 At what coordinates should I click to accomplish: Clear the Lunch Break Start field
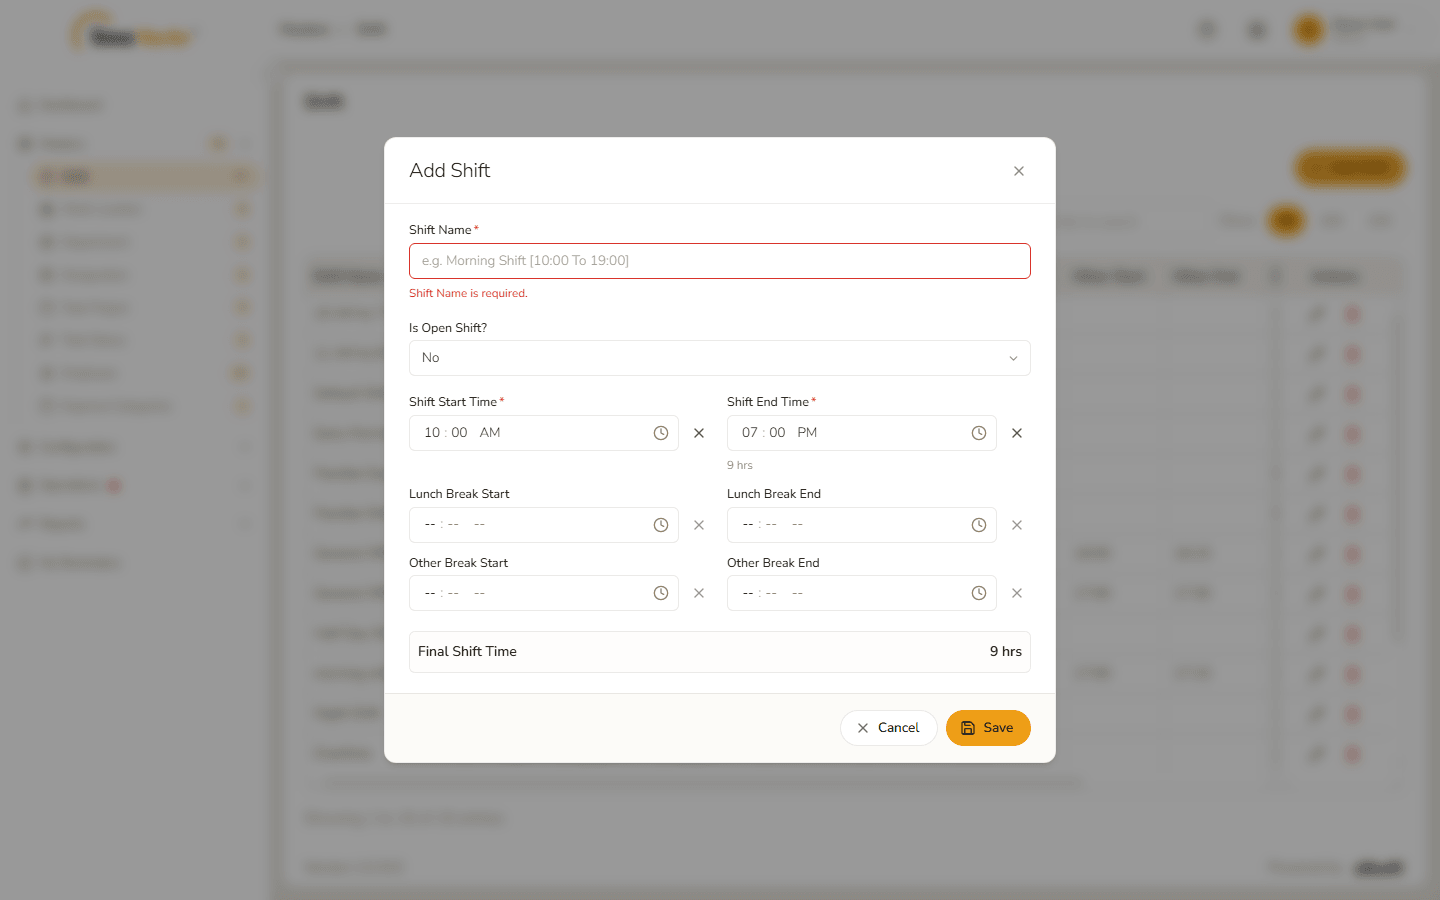(699, 525)
